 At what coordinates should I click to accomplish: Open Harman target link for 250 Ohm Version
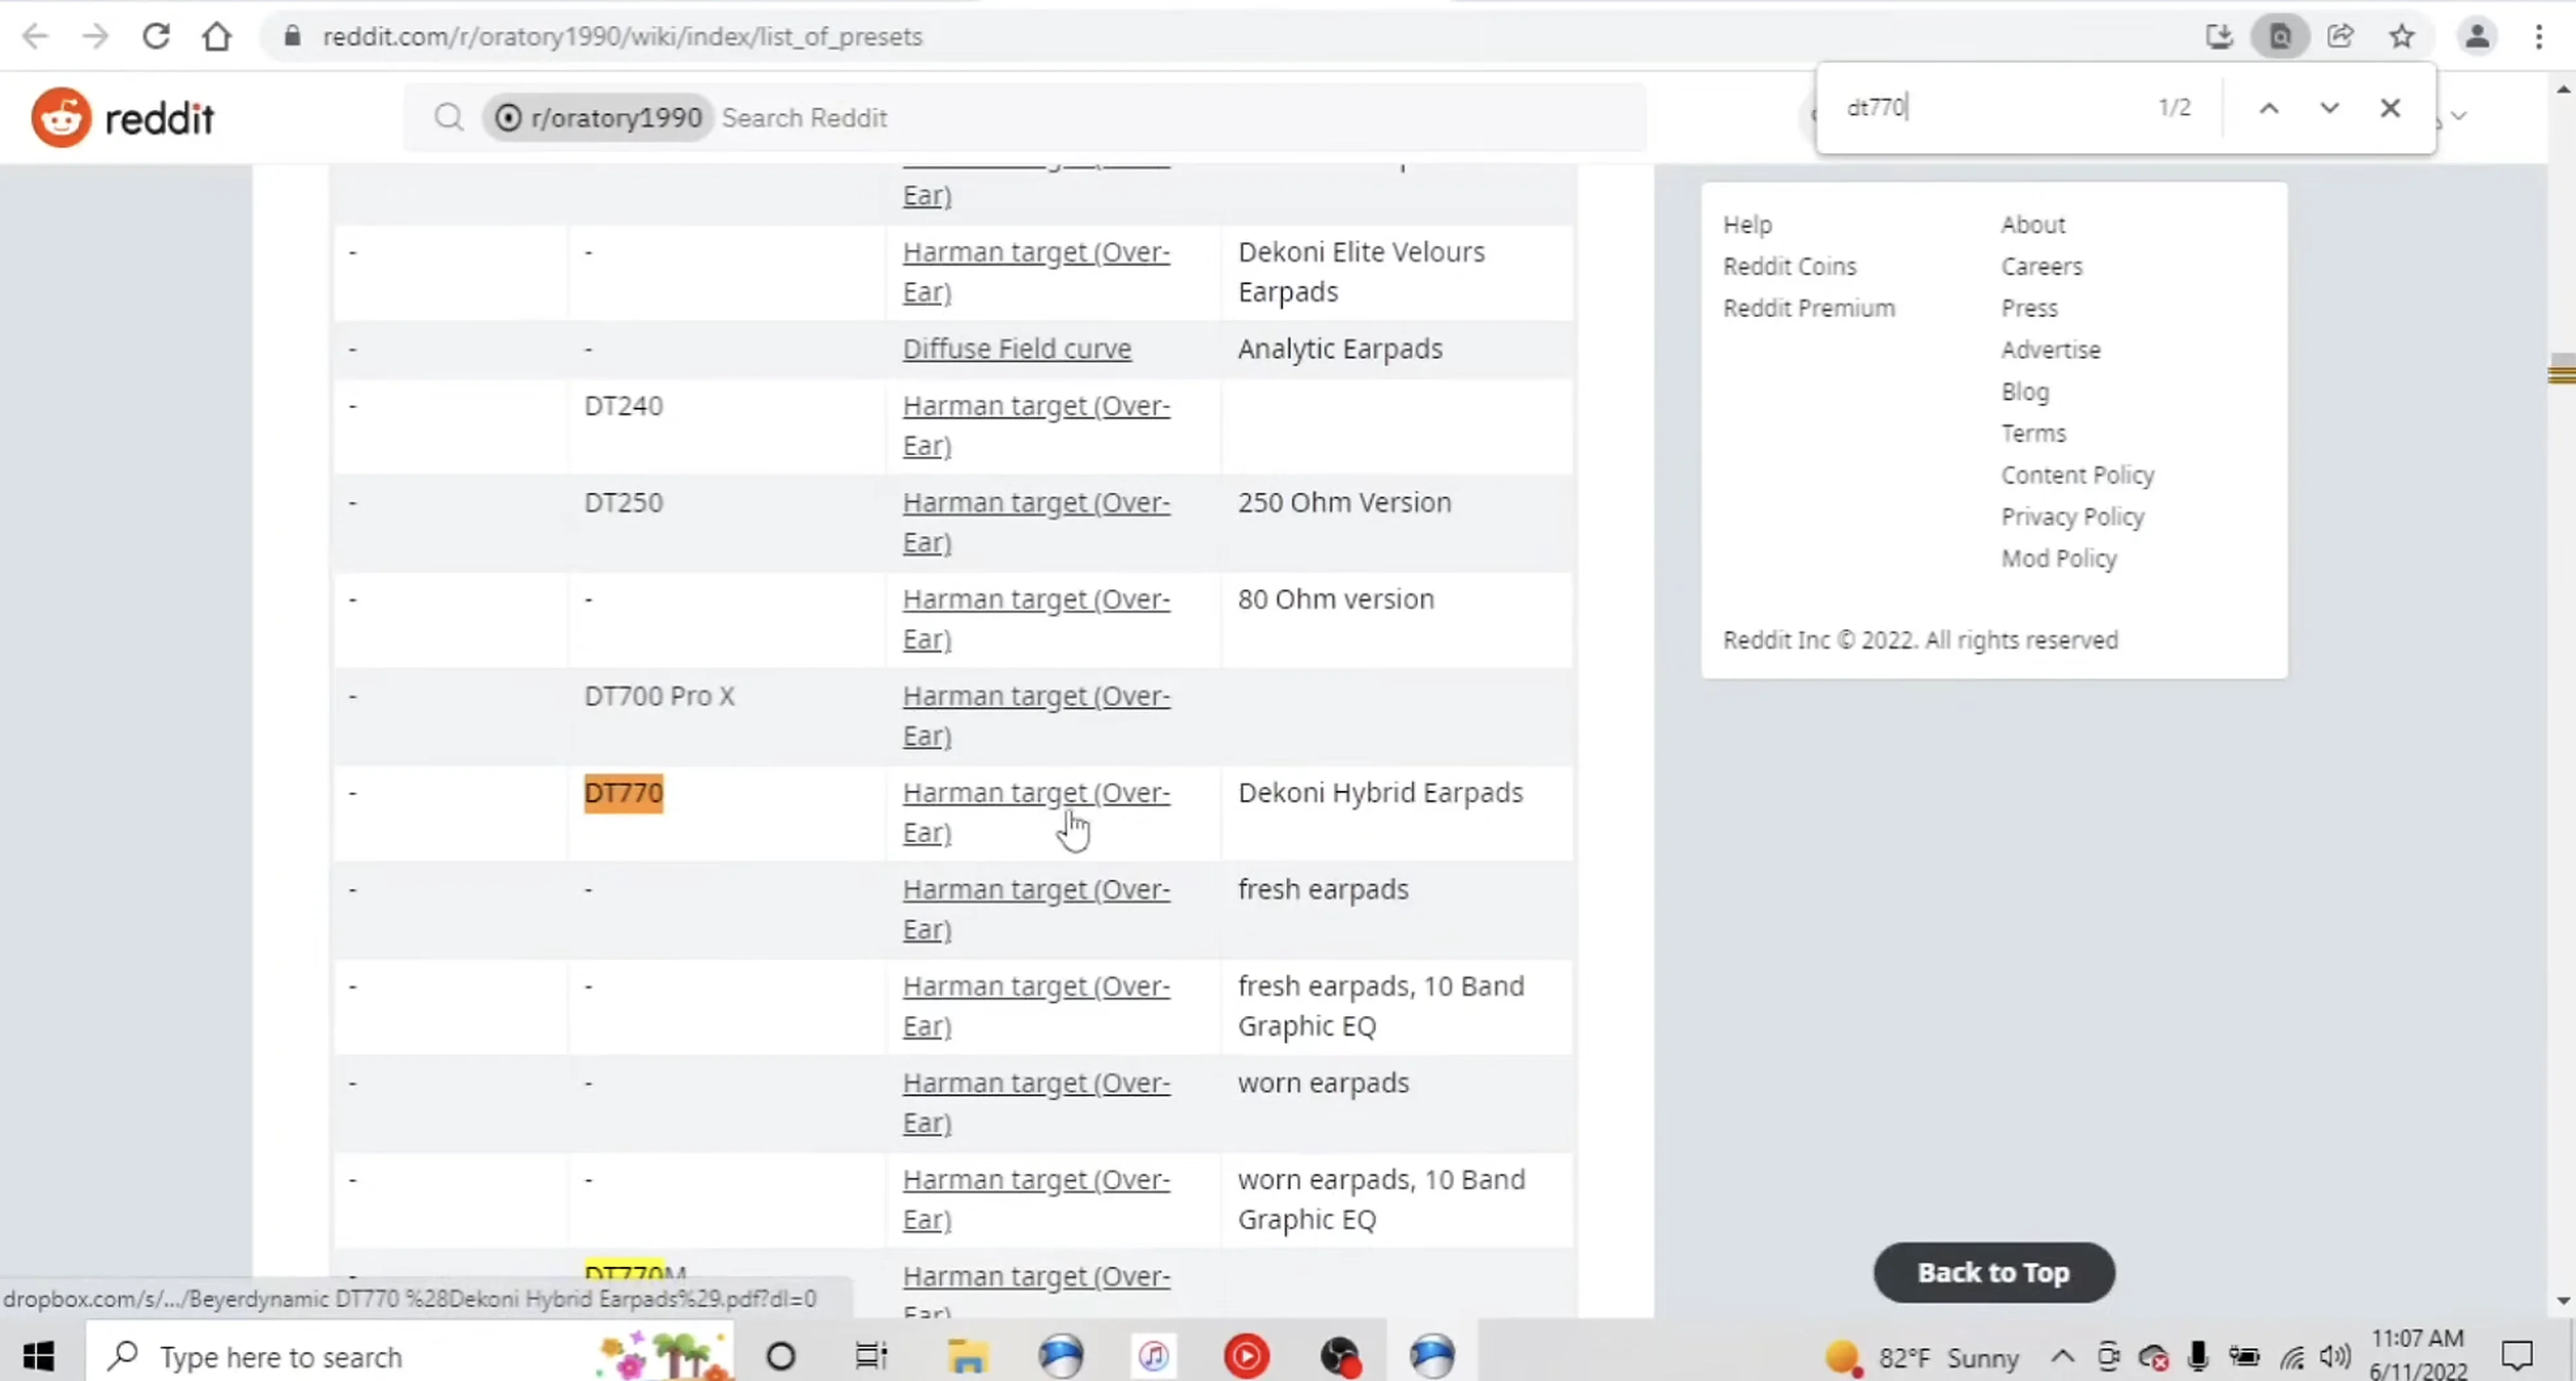1036,522
